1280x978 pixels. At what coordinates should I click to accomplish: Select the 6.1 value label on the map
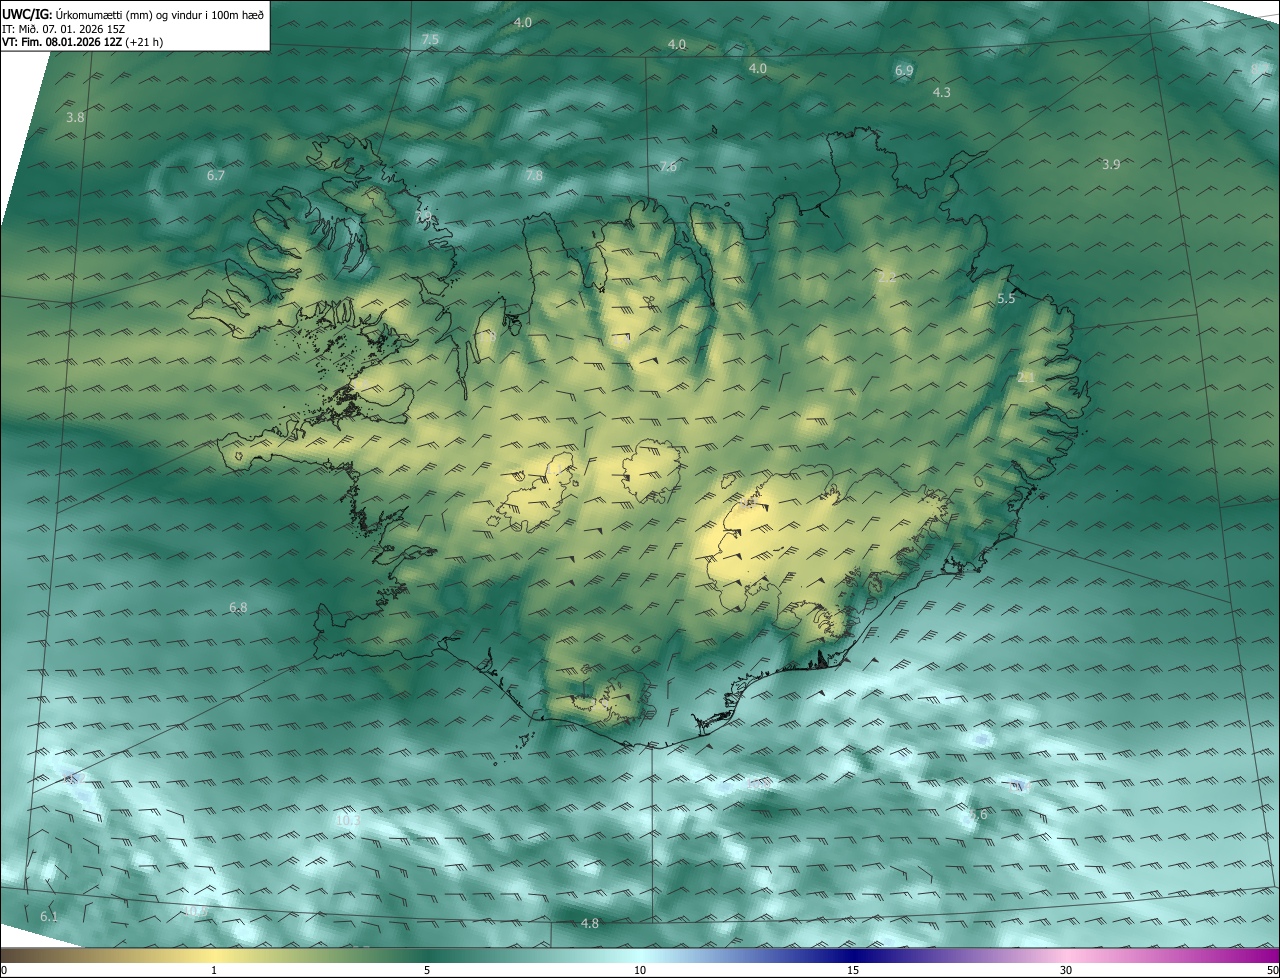[49, 916]
